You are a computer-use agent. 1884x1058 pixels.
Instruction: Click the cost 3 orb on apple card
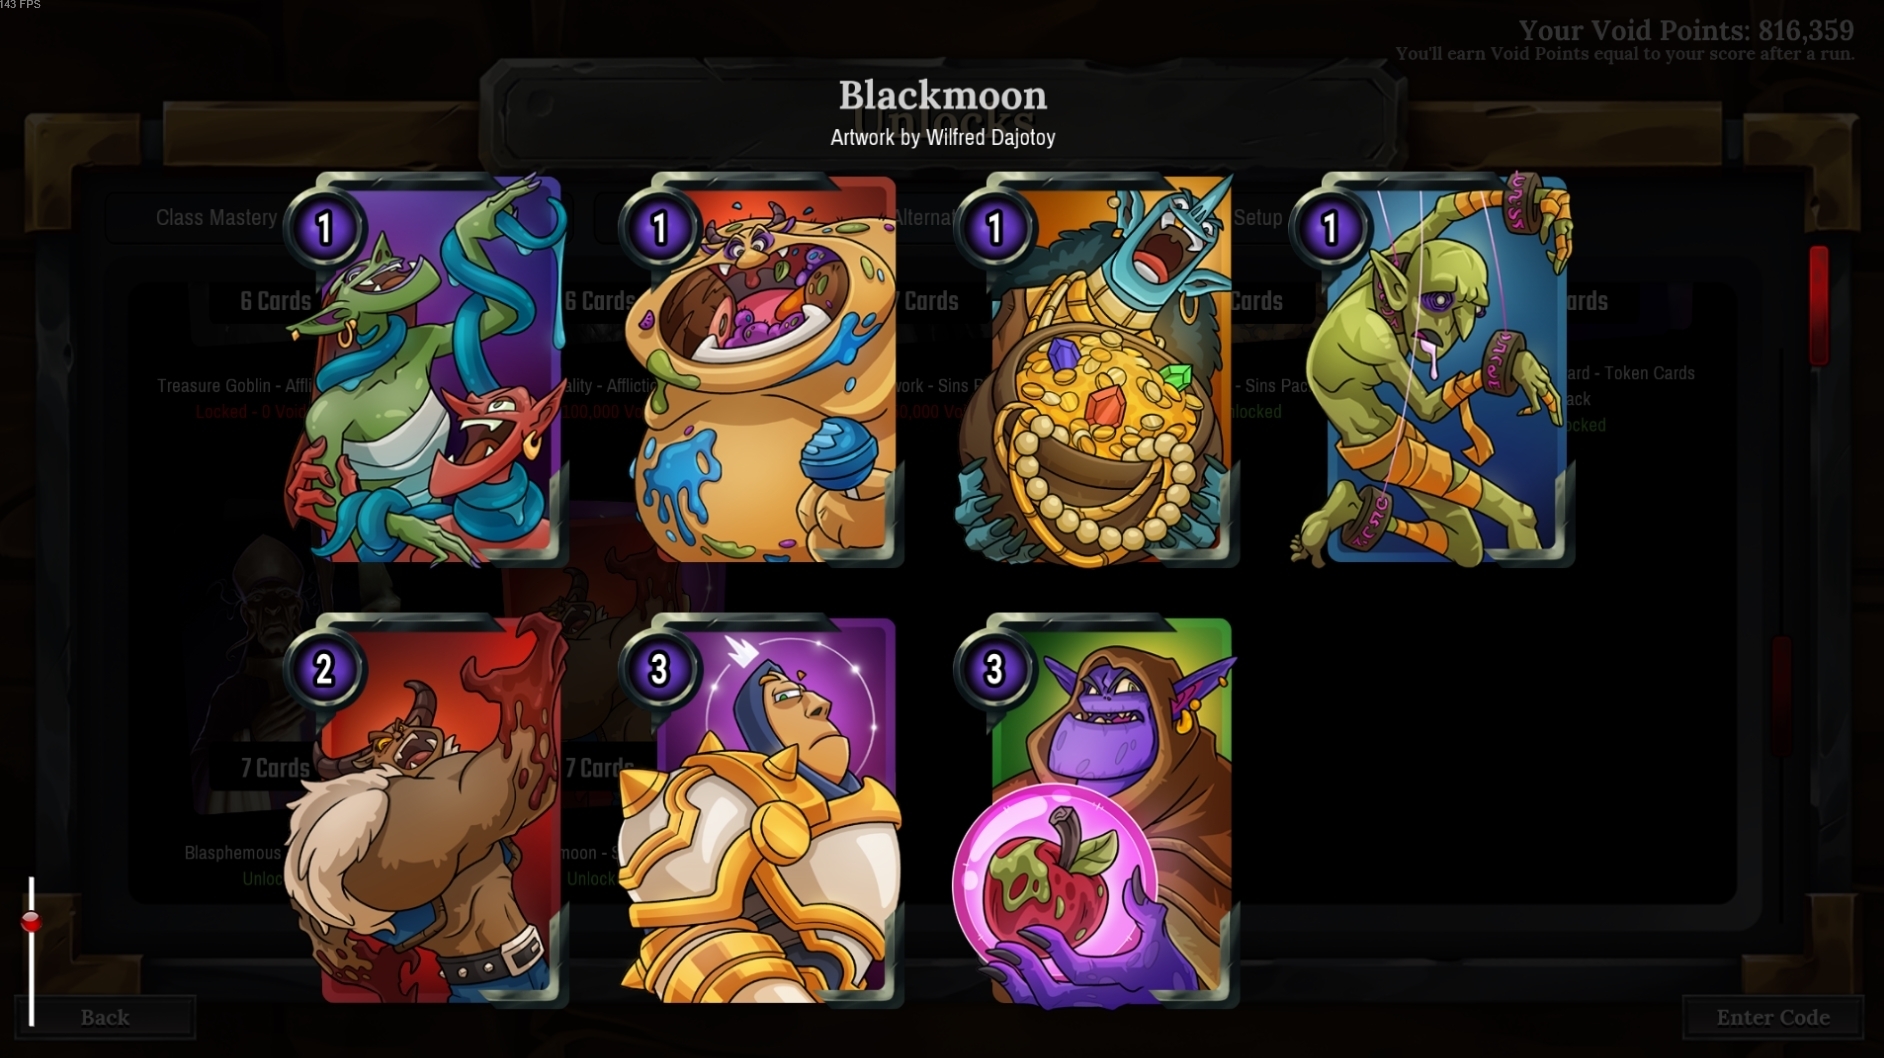(994, 669)
